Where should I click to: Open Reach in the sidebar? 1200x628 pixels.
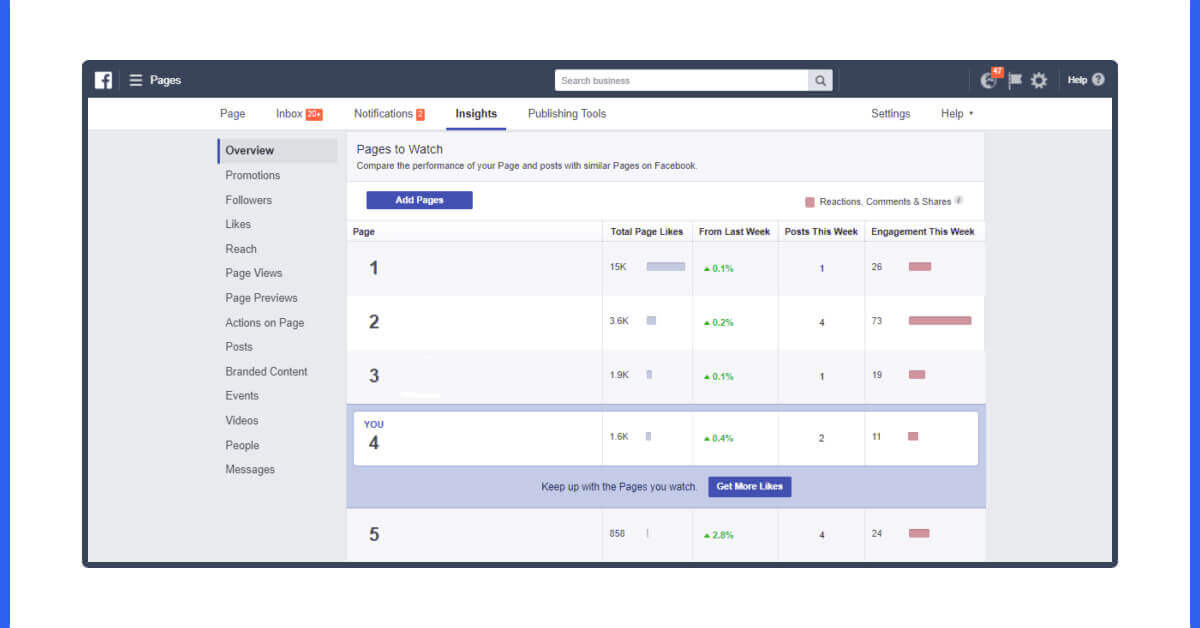[x=241, y=249]
